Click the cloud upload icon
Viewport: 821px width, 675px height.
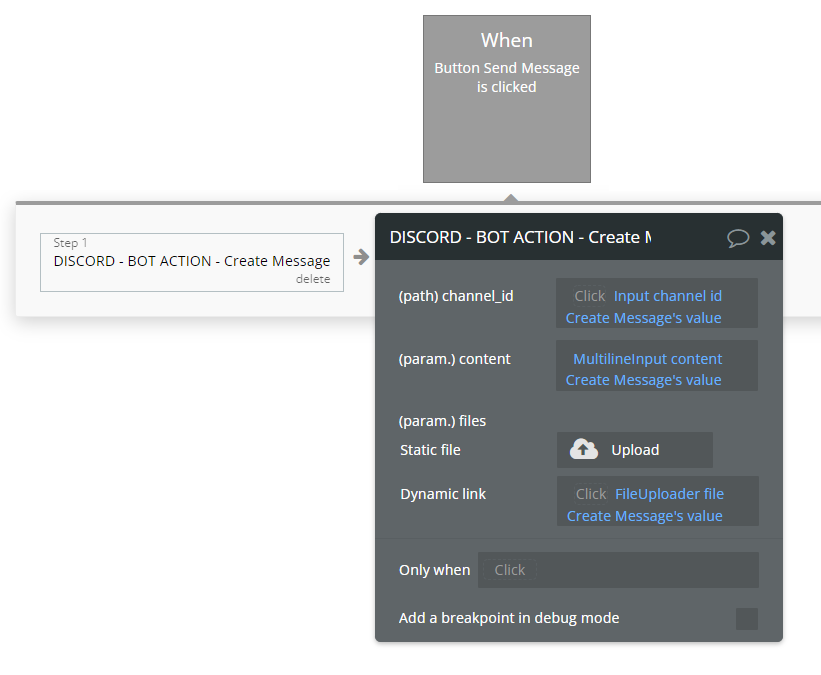(584, 449)
